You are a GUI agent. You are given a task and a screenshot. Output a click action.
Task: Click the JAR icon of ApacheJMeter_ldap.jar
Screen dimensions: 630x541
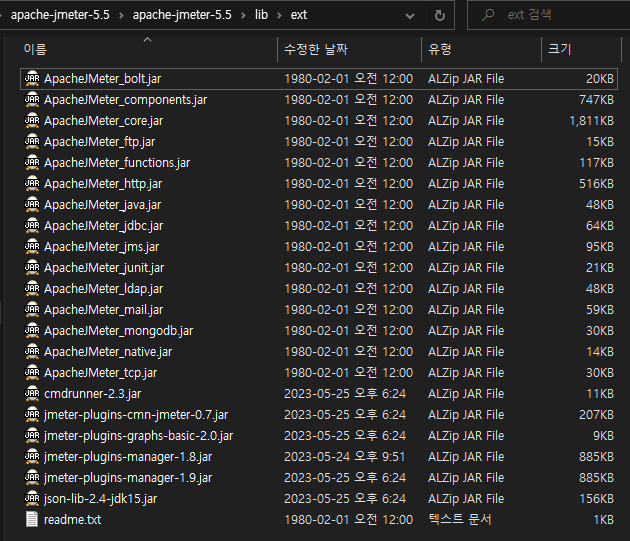point(32,289)
